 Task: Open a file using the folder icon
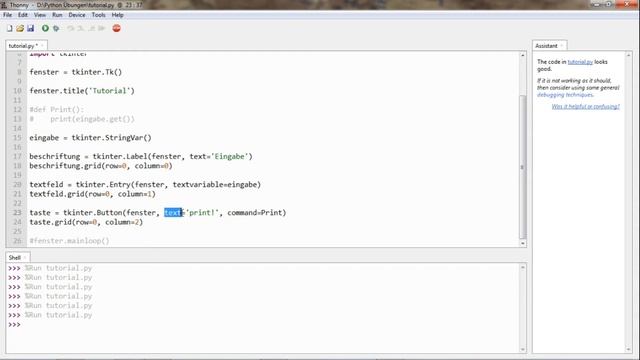point(20,28)
